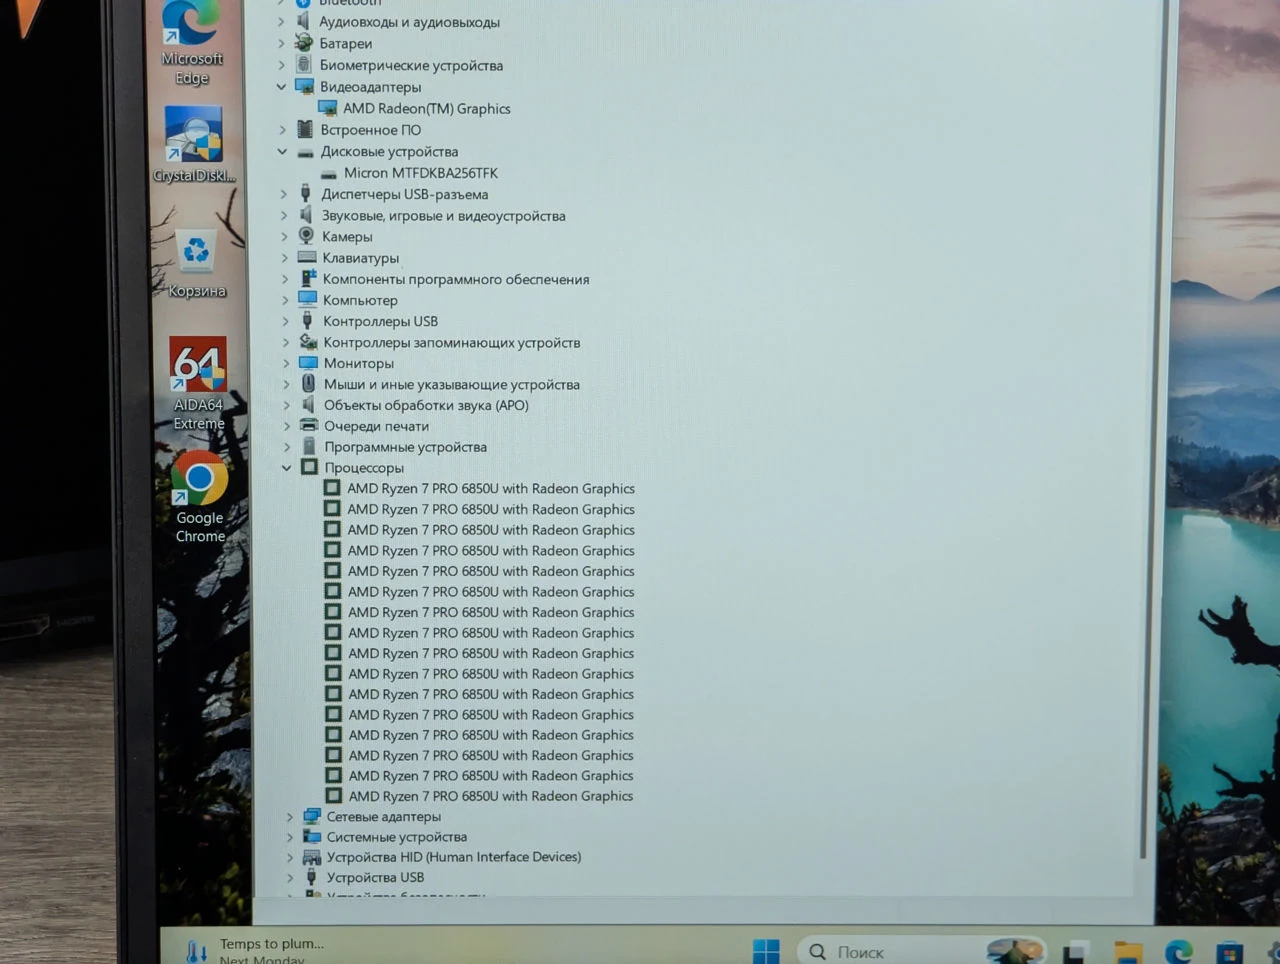This screenshot has width=1280, height=964.
Task: Select the Встроенное ПО label
Action: [371, 130]
